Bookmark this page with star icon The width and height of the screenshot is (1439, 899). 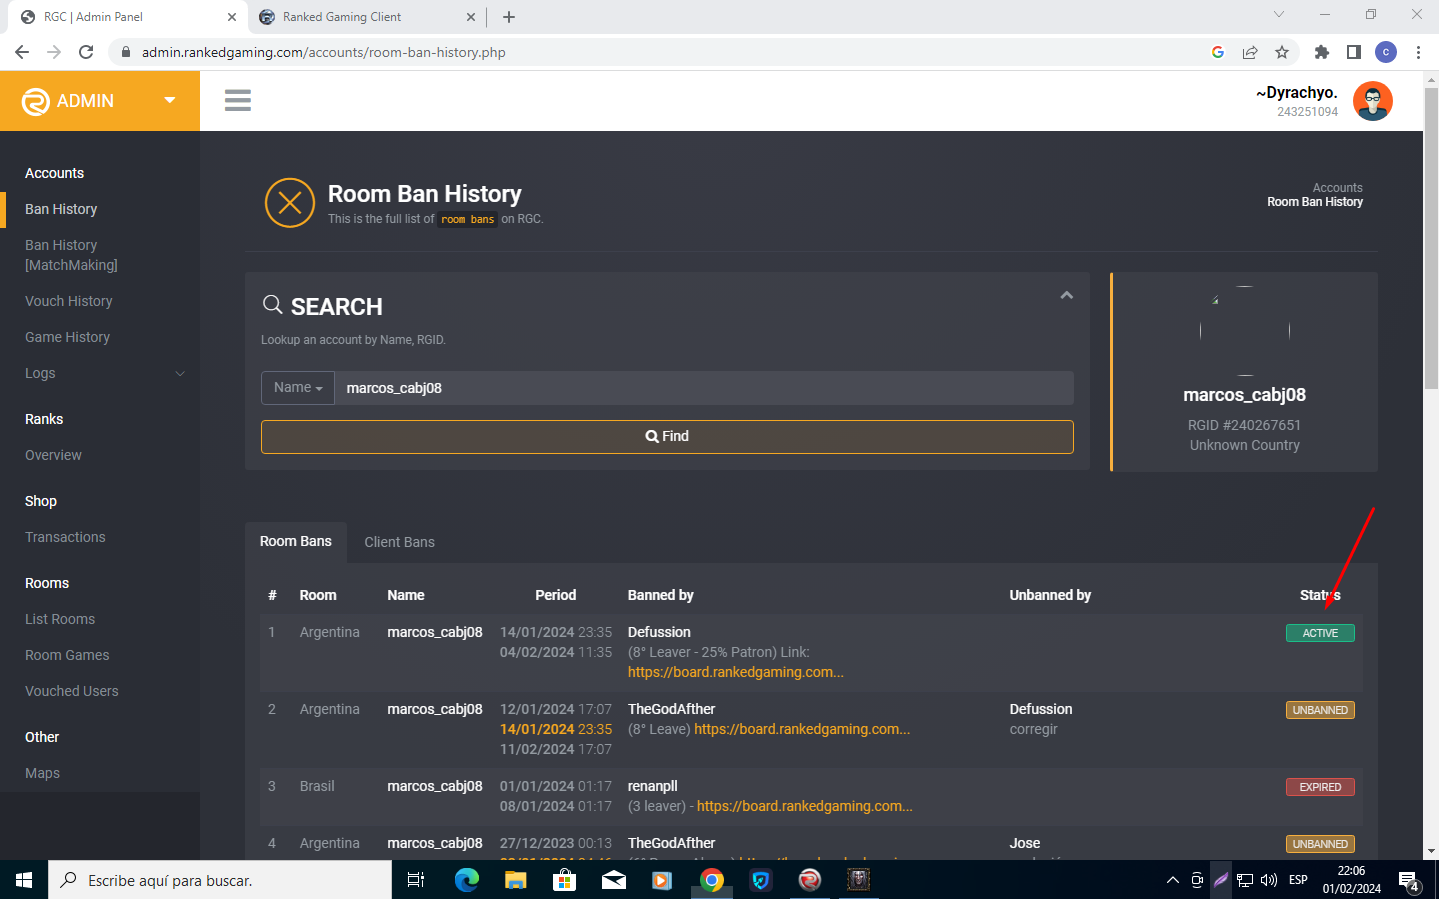pyautogui.click(x=1282, y=52)
